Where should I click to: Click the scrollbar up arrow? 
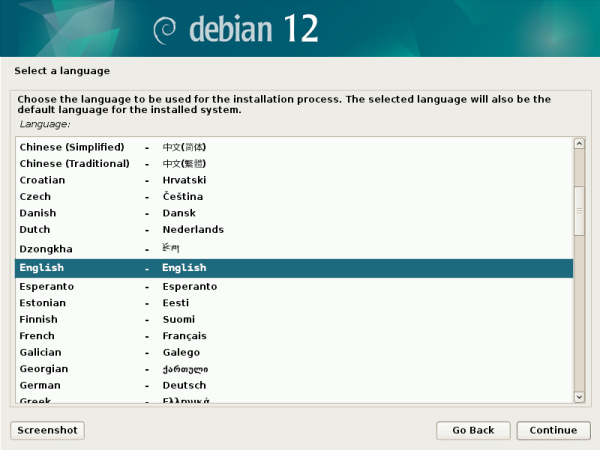579,143
